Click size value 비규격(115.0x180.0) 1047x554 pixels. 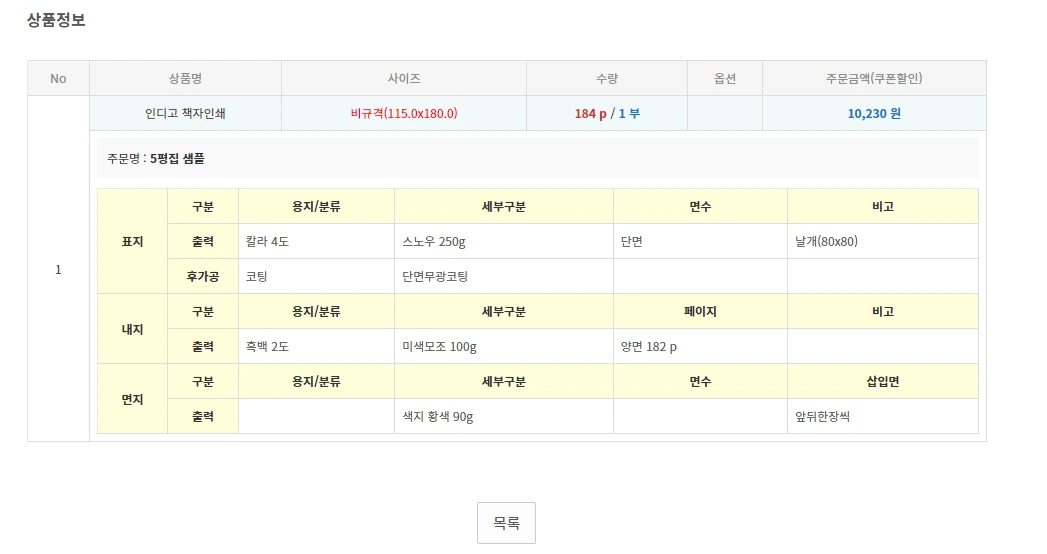coord(404,113)
